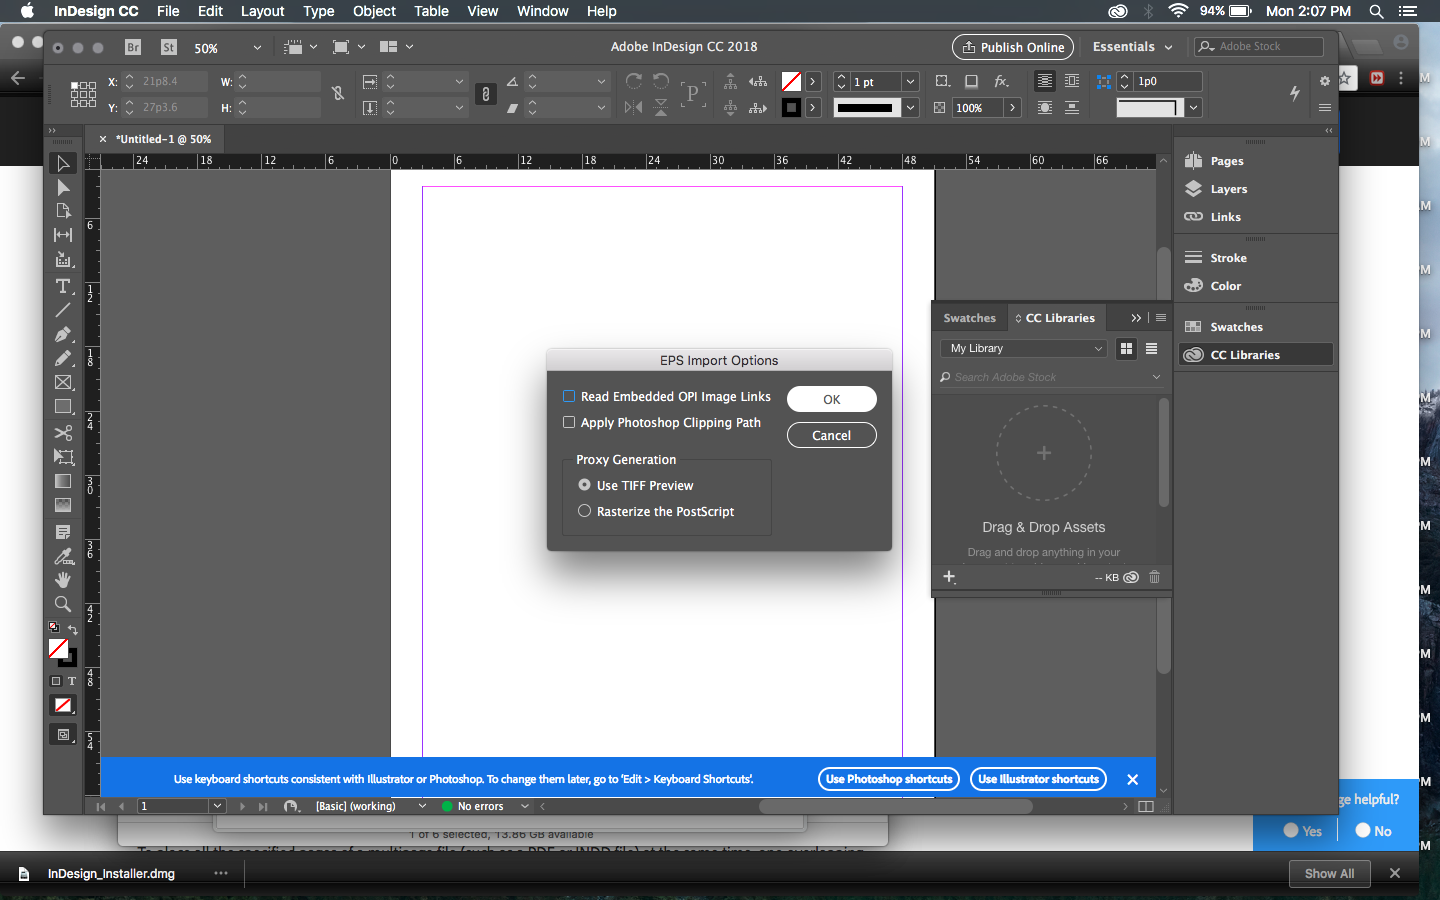This screenshot has height=900, width=1440.
Task: Add content plus icon in CC Libraries
Action: [950, 577]
